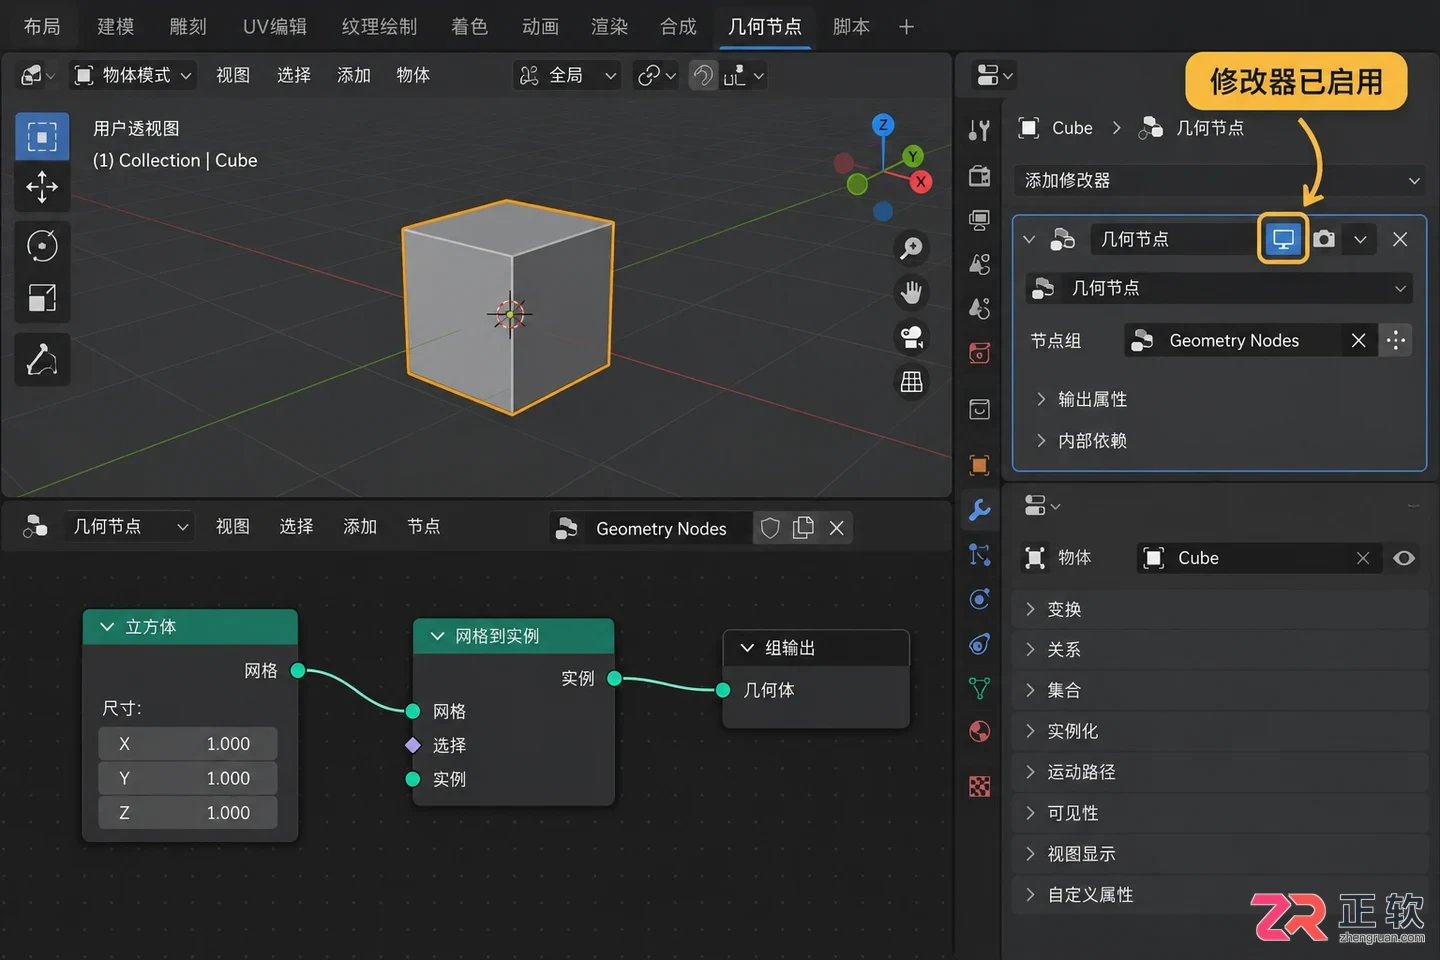
Task: Select the Move tool in viewport toolbar
Action: (x=42, y=186)
